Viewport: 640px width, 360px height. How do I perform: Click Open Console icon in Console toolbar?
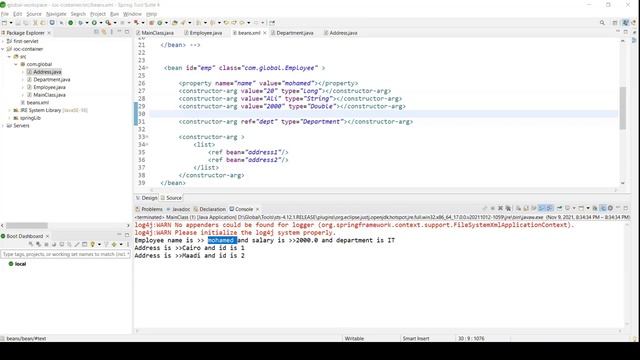point(581,208)
